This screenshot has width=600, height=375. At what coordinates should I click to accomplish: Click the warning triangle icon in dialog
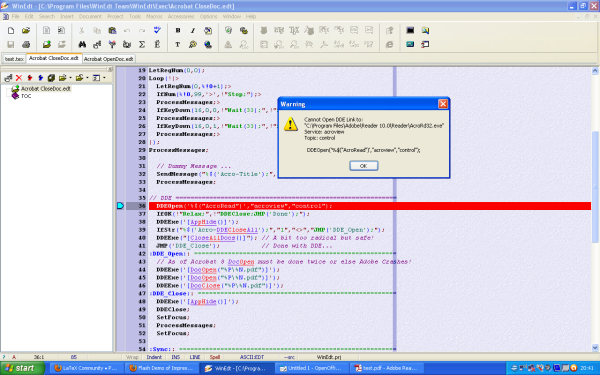290,124
